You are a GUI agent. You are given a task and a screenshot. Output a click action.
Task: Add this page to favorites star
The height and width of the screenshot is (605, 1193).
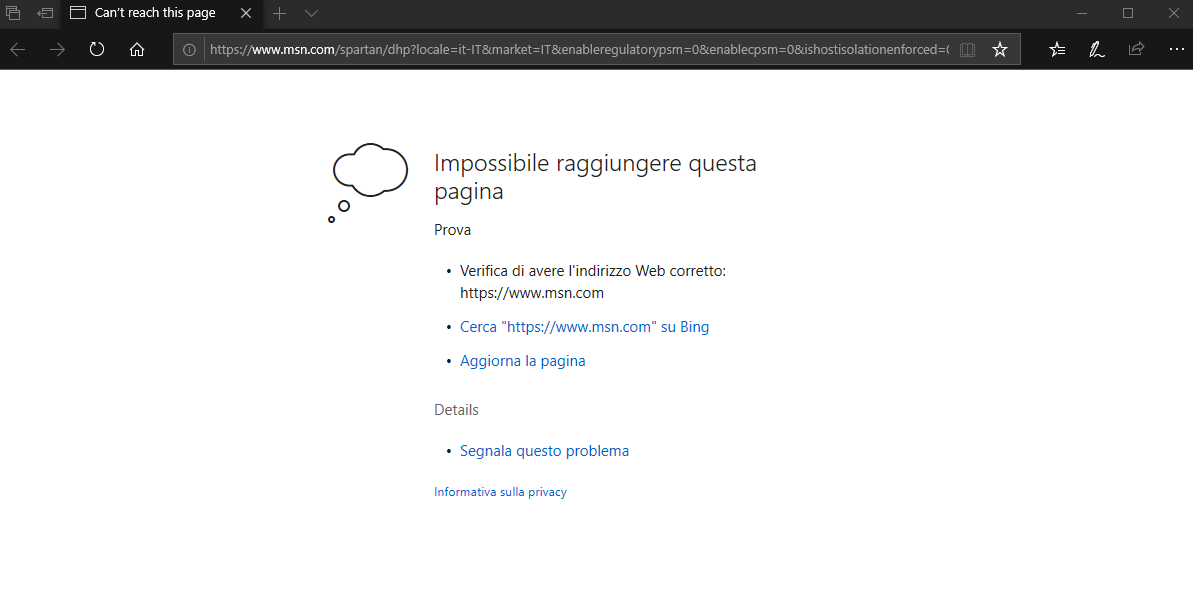(1000, 49)
